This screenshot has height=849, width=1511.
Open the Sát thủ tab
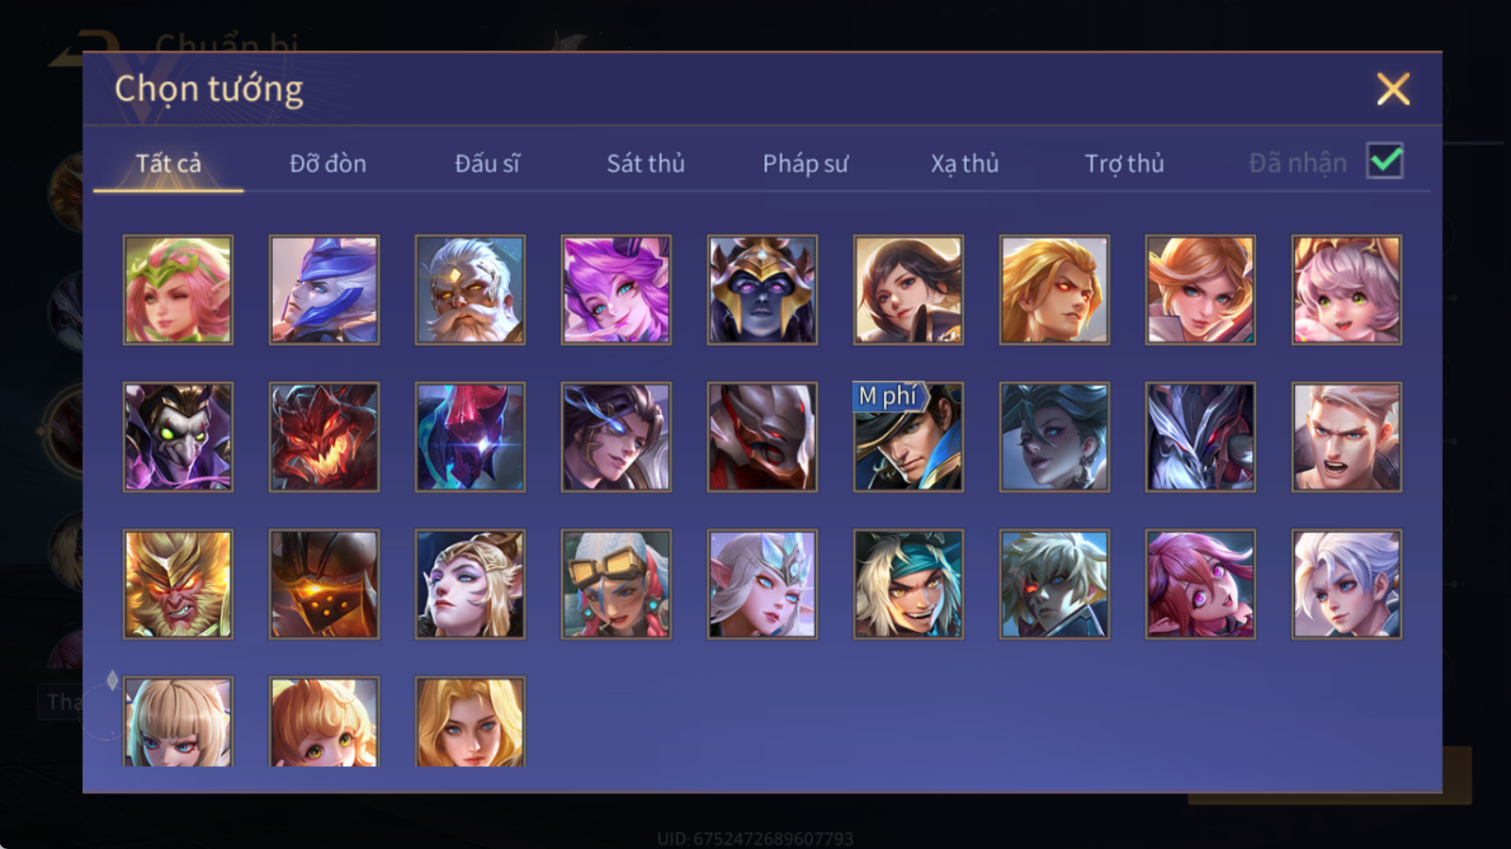pos(646,163)
